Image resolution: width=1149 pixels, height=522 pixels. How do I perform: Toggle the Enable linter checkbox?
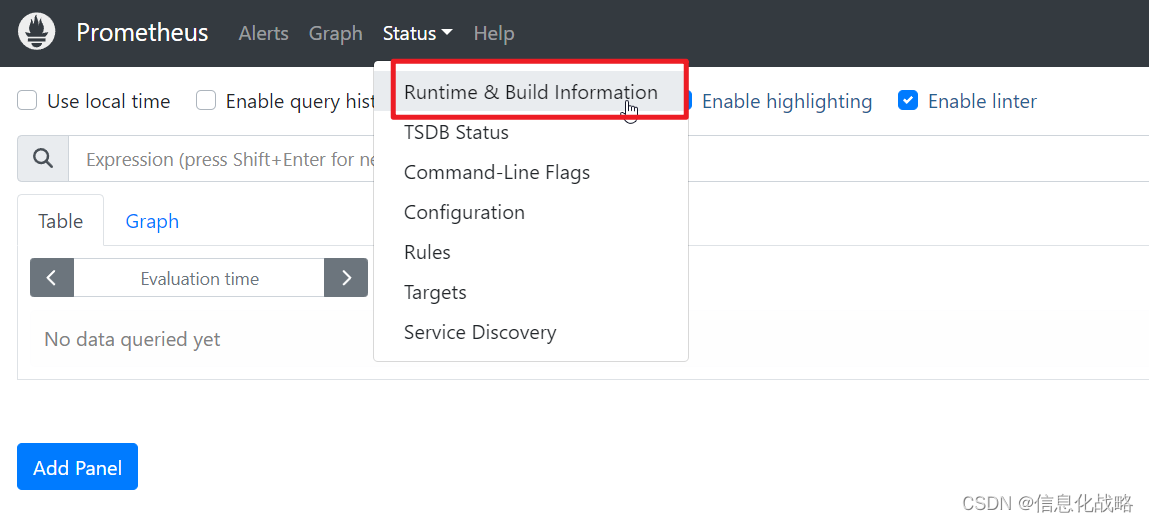[908, 100]
